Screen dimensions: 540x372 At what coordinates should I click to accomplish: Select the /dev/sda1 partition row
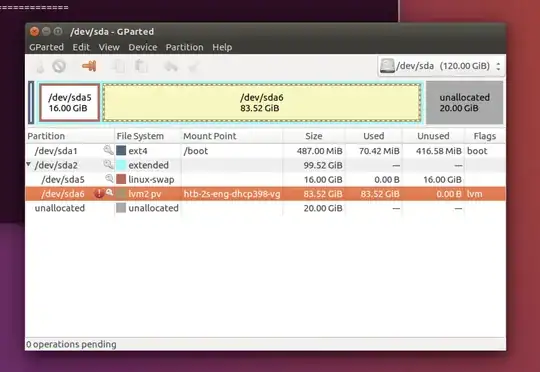coord(266,151)
